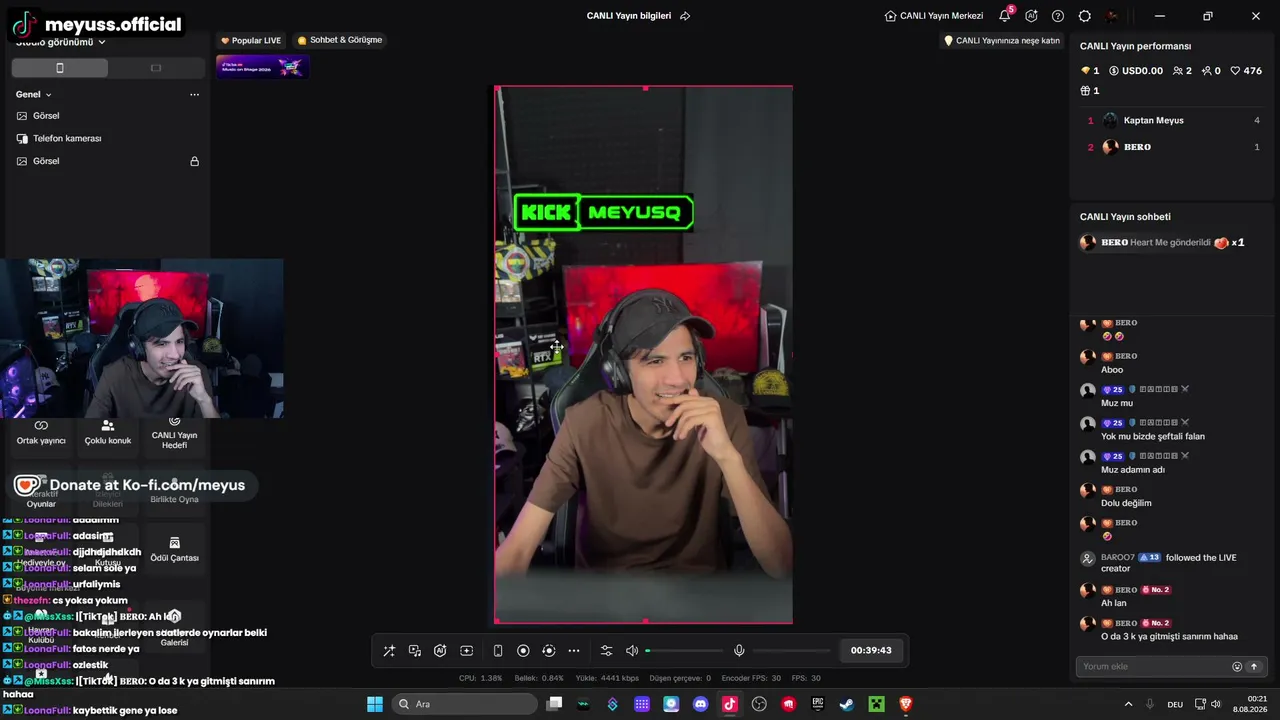Switch to portrait layout mode
The height and width of the screenshot is (720, 1280).
coord(60,68)
